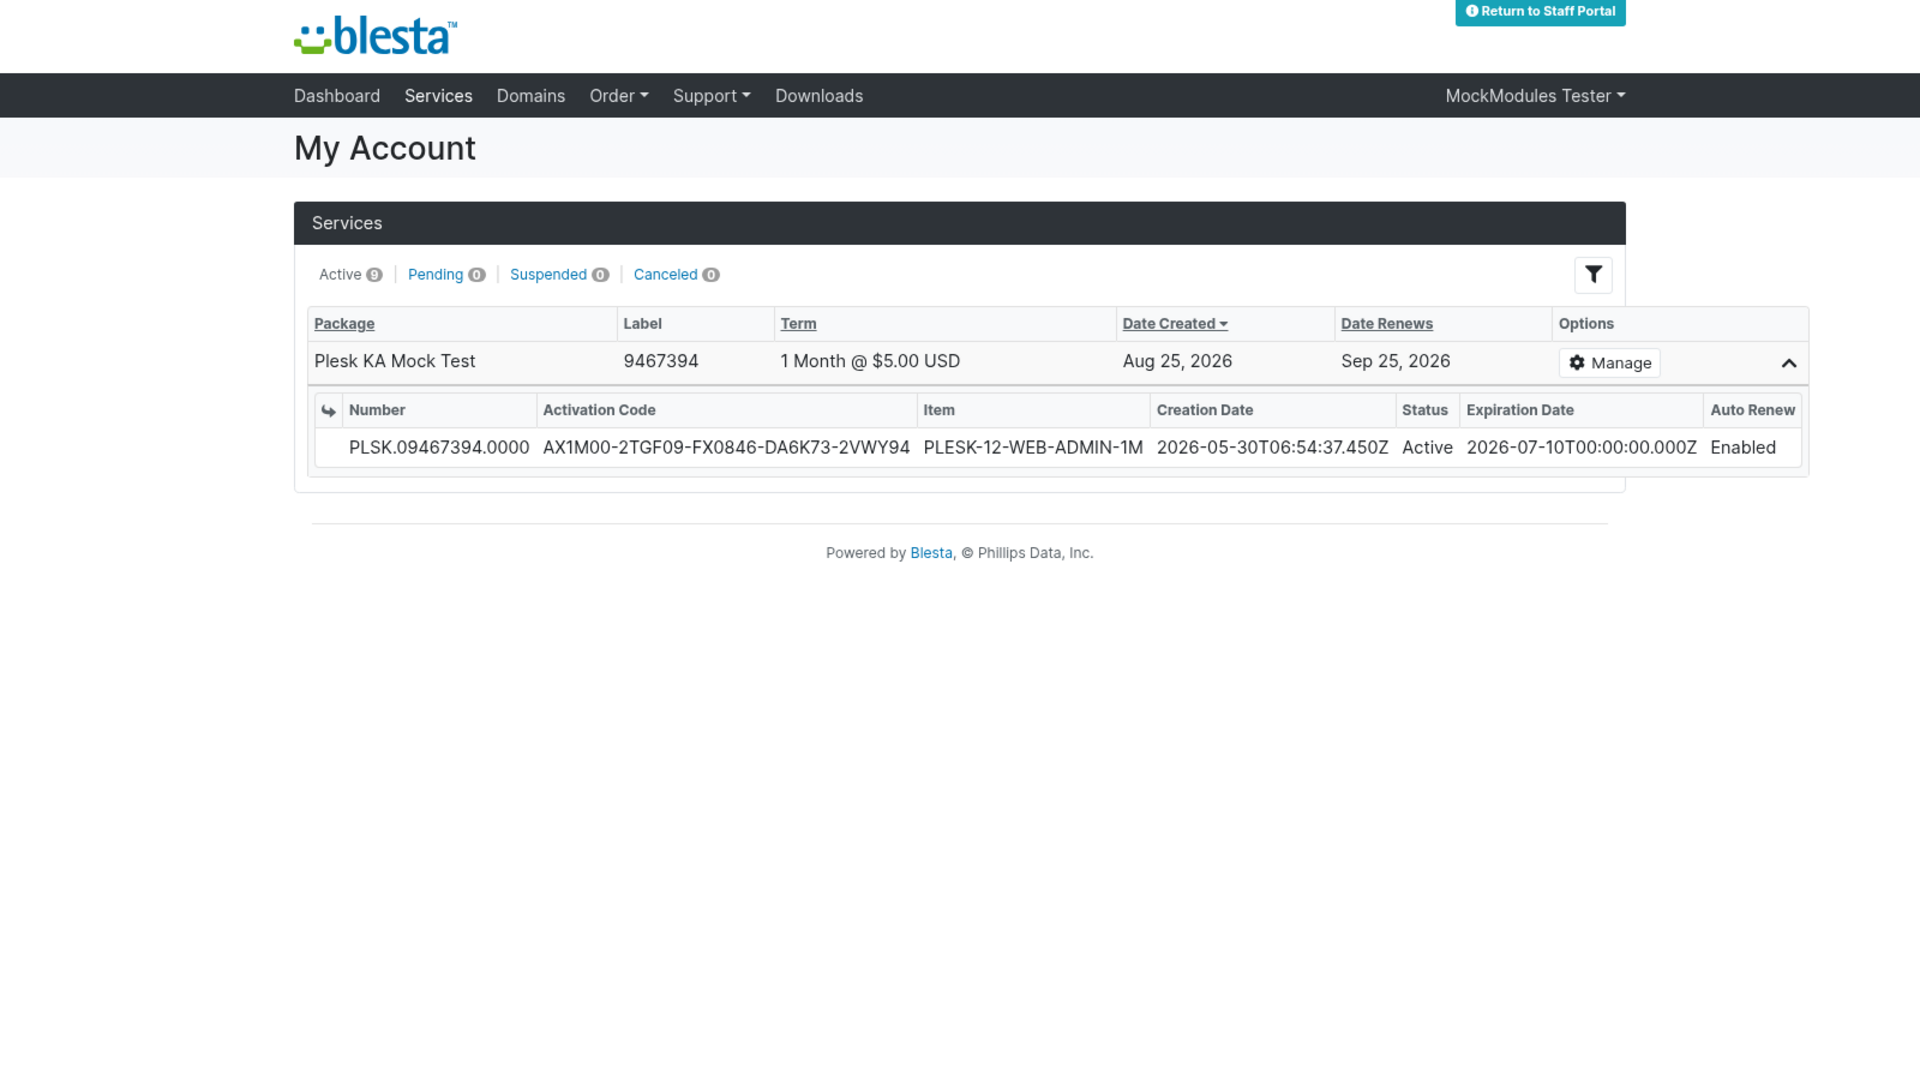
Task: Click the renew date Sep 25, 2026
Action: [1395, 362]
